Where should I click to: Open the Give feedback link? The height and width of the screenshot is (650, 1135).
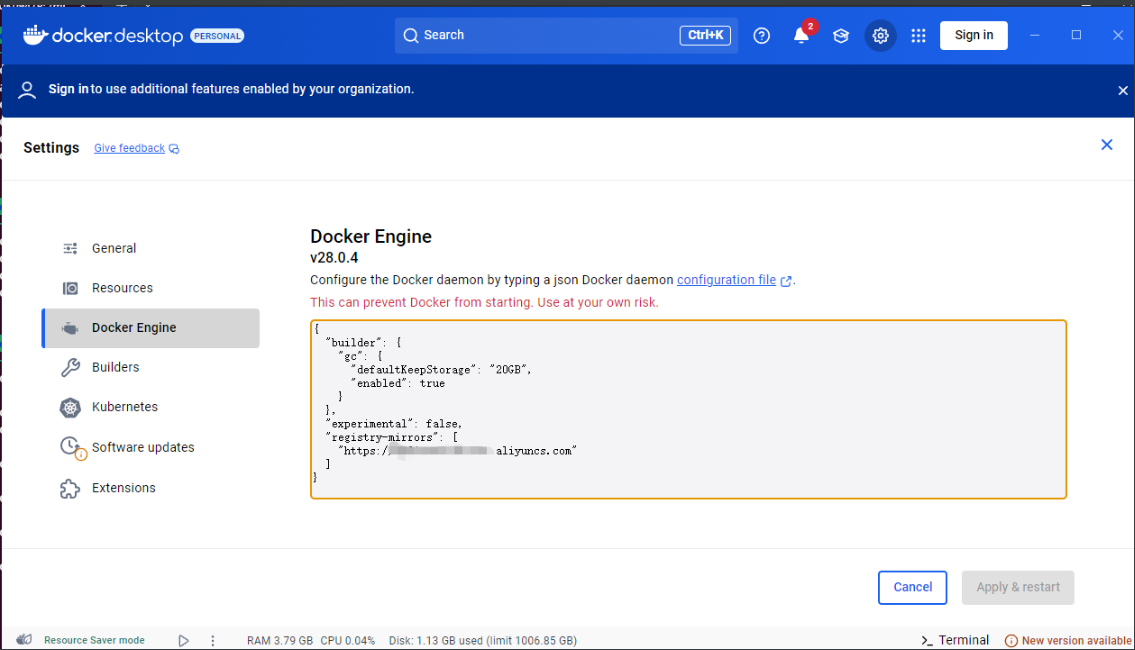point(136,148)
